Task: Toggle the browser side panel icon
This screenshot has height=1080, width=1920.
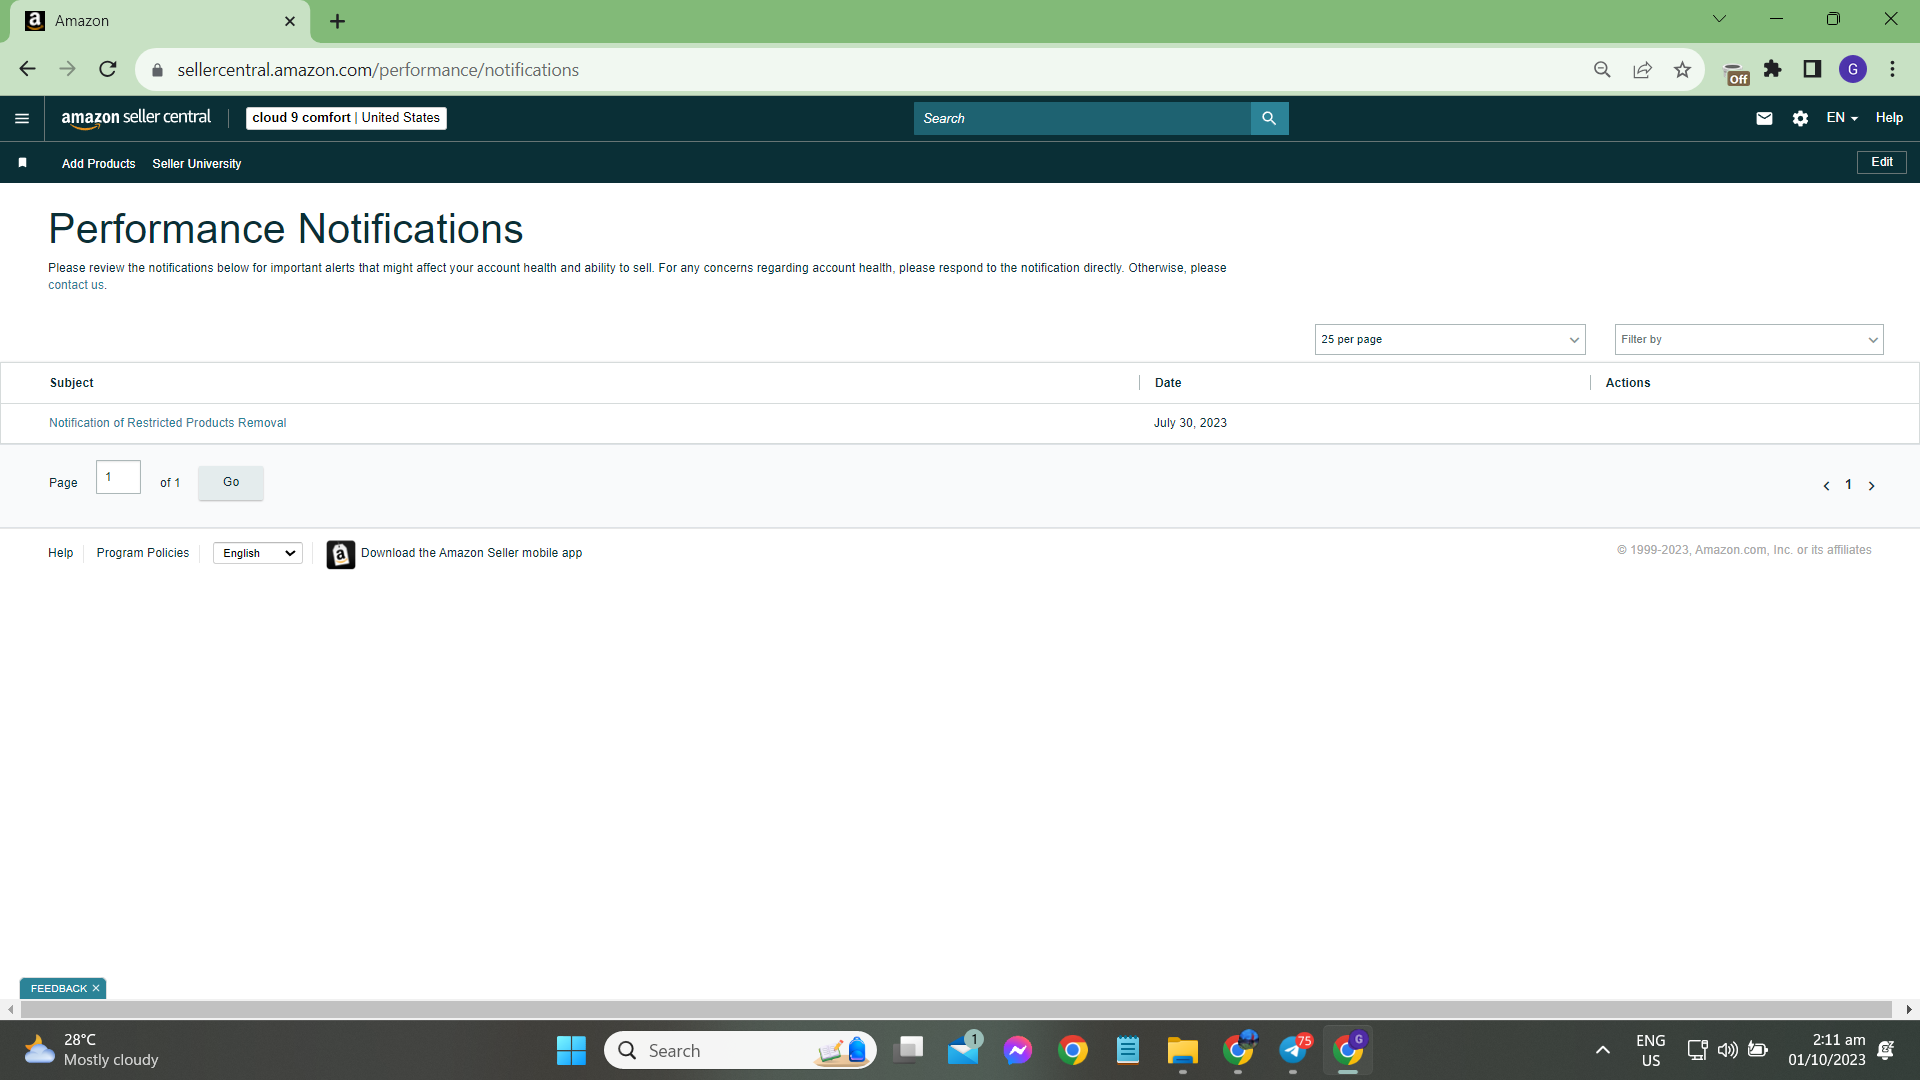Action: pos(1812,69)
